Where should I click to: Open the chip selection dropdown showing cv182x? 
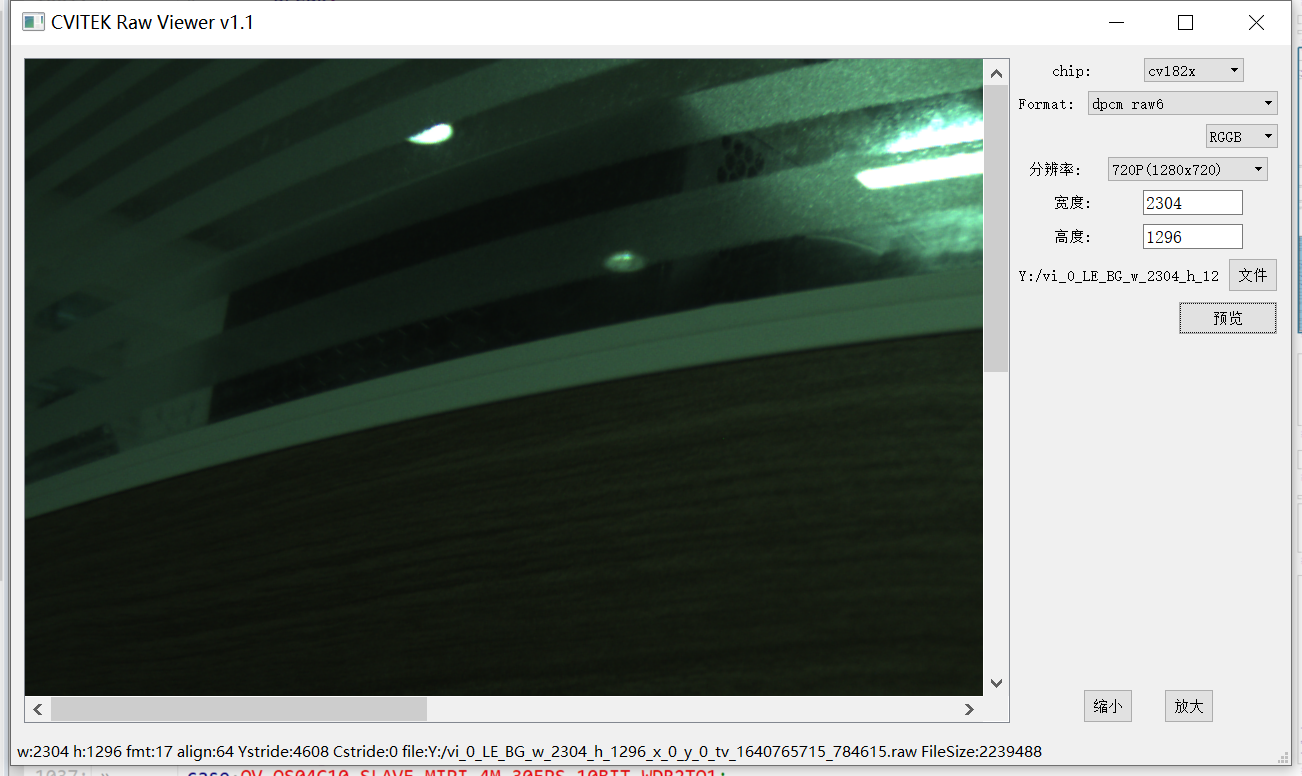pyautogui.click(x=1193, y=69)
